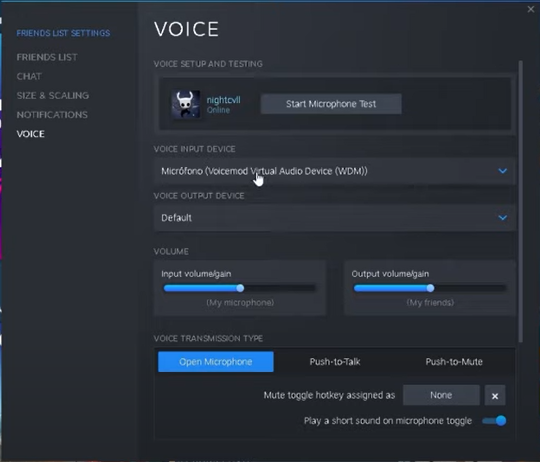
Task: Click the mute hotkey None button
Action: [x=441, y=395]
